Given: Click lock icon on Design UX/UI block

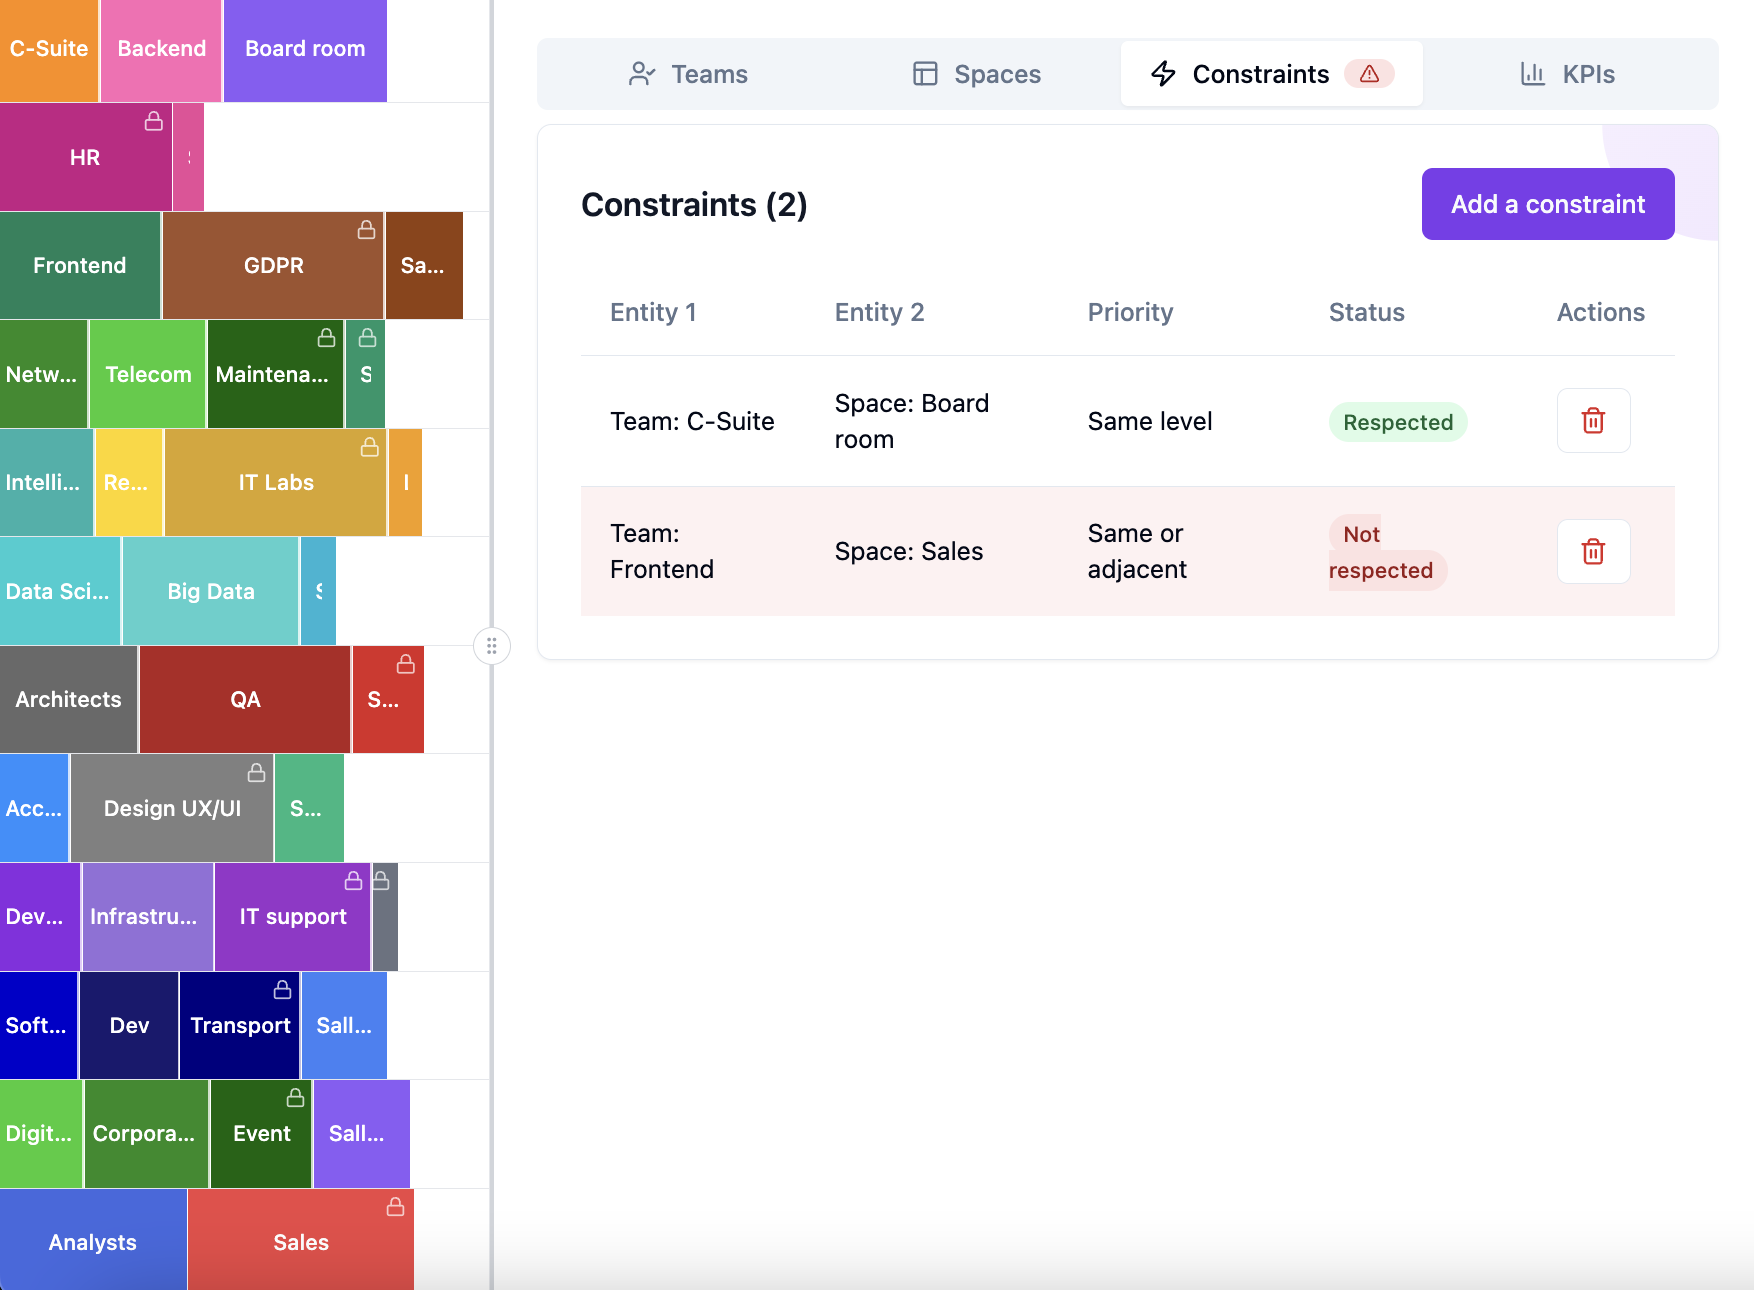Looking at the screenshot, I should 257,772.
